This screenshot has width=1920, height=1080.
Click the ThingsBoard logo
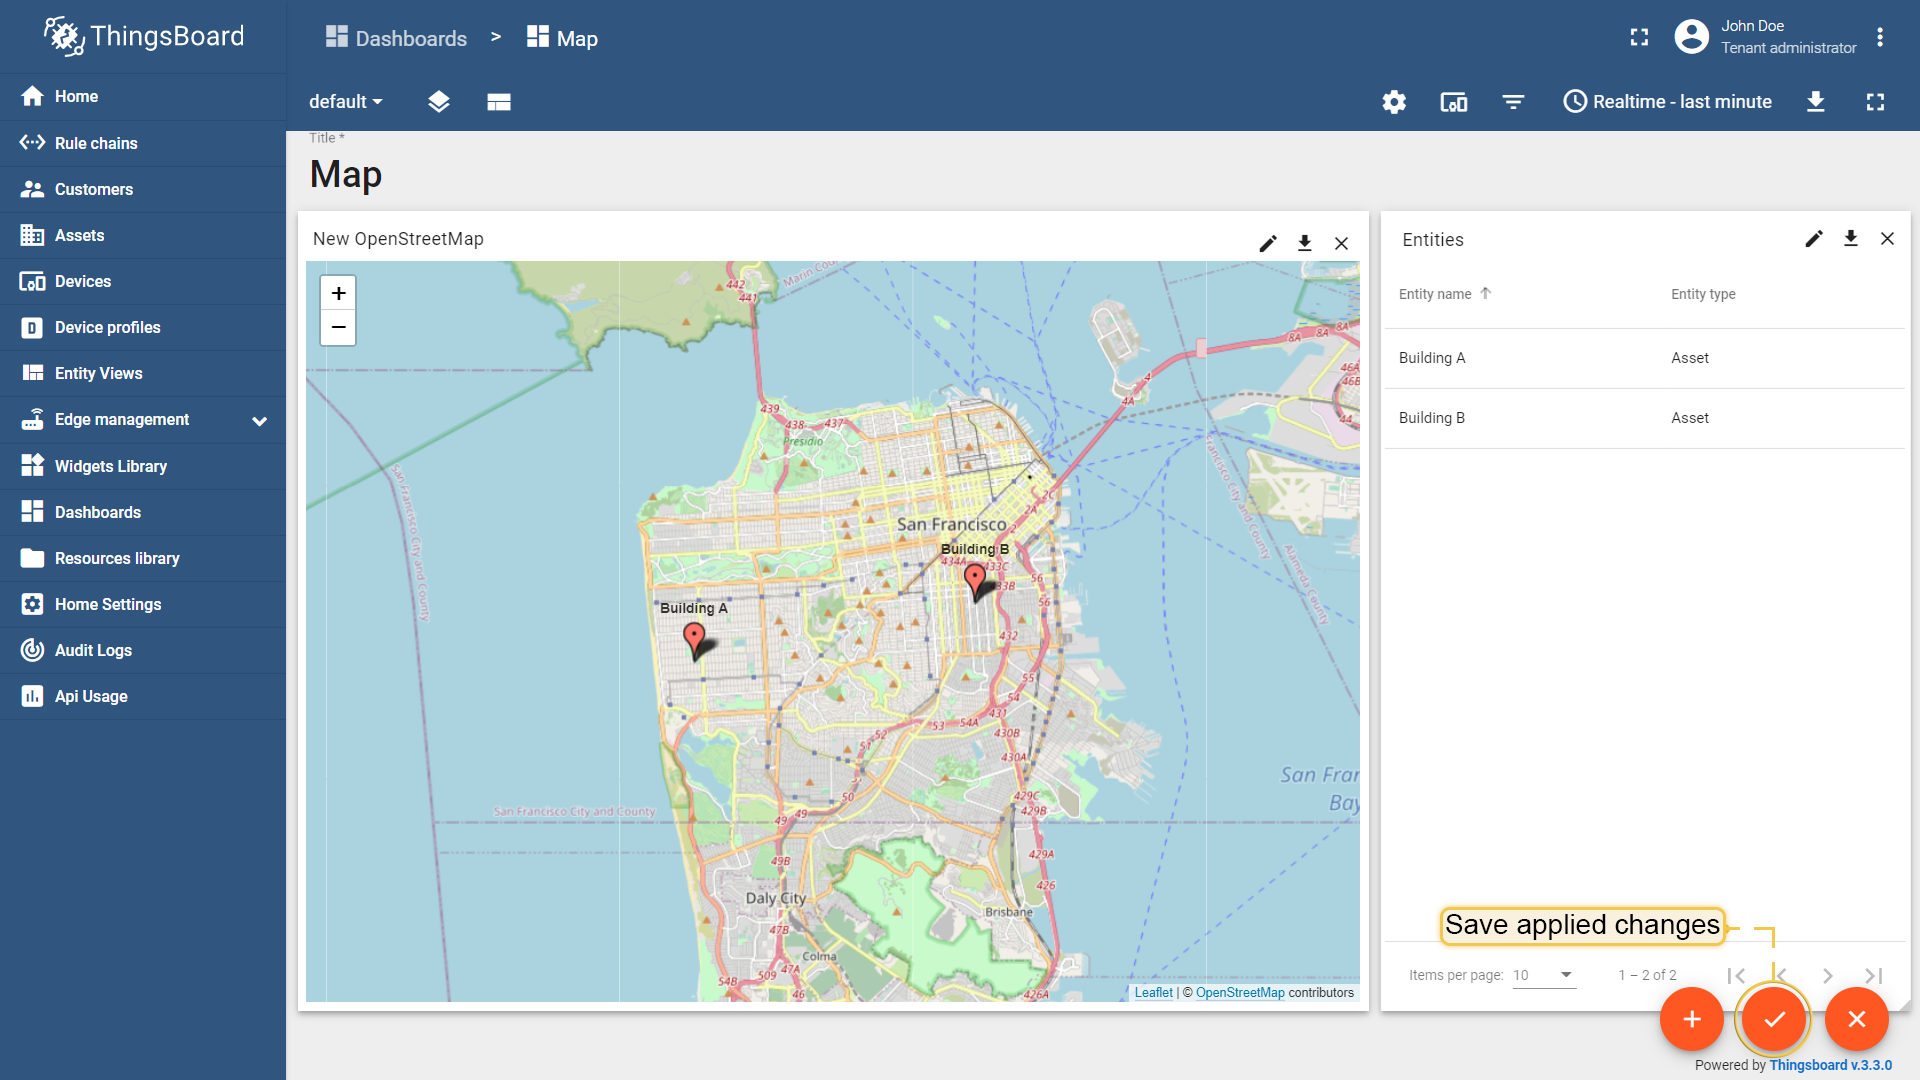[143, 37]
